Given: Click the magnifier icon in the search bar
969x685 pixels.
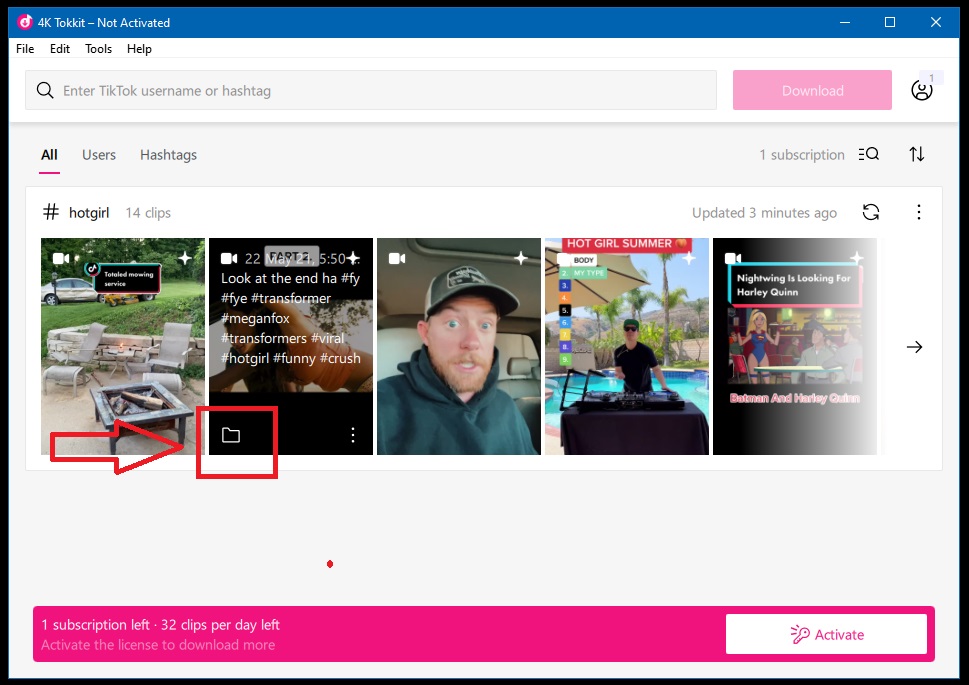Looking at the screenshot, I should point(44,89).
